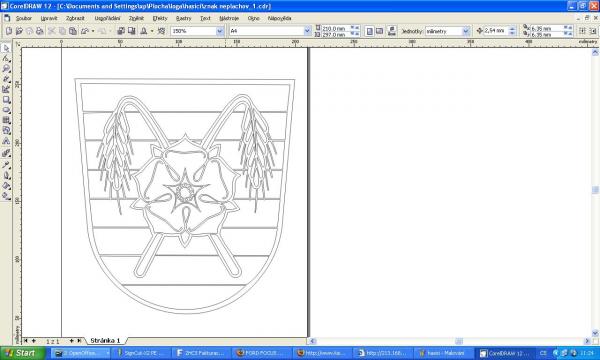Open the Efekty menu
This screenshot has width=600, height=360.
coord(160,18)
